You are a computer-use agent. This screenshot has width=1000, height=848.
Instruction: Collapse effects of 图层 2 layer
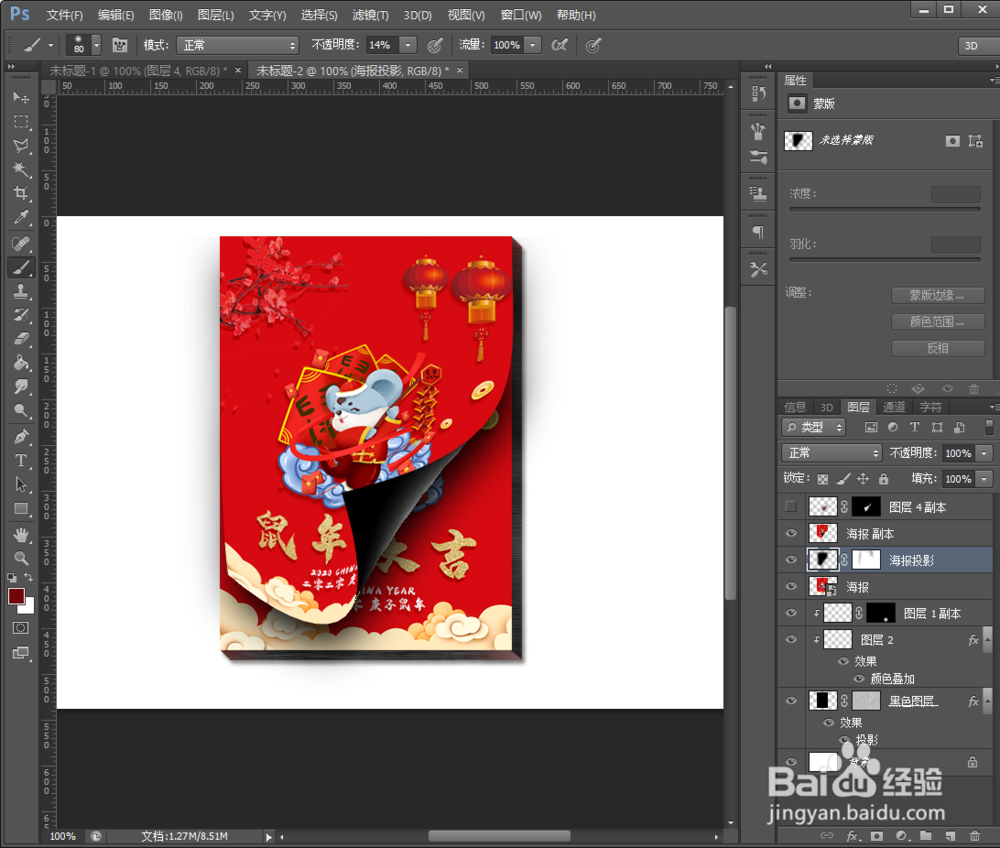(x=988, y=640)
